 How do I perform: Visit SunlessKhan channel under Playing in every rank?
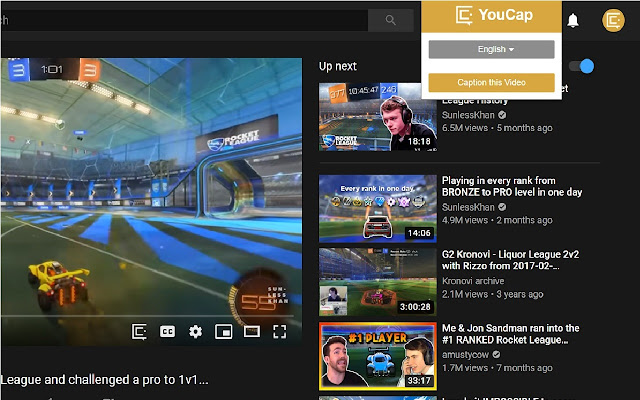pyautogui.click(x=468, y=207)
